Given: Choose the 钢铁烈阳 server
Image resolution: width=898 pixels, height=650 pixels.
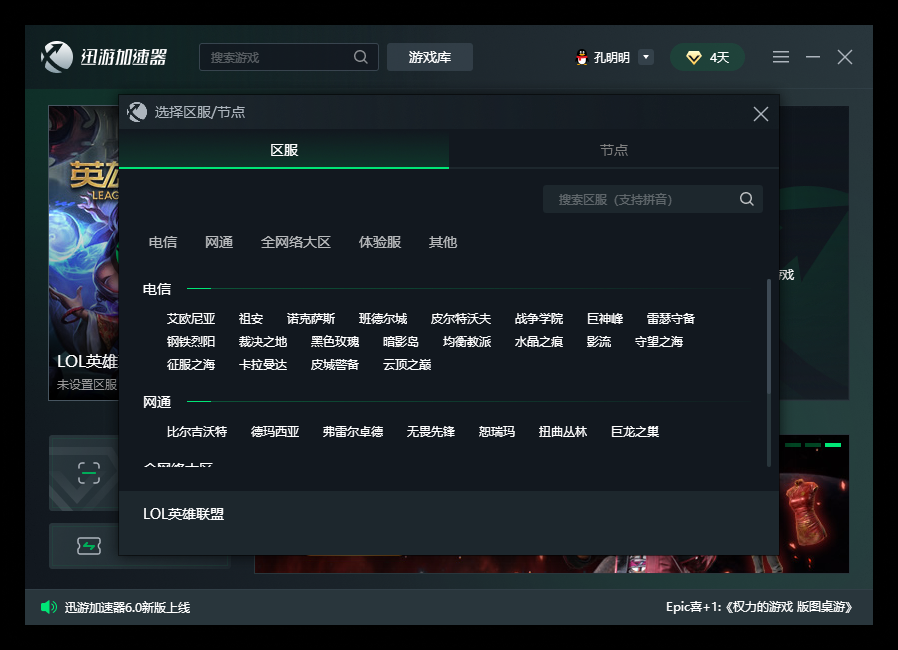Looking at the screenshot, I should [191, 342].
